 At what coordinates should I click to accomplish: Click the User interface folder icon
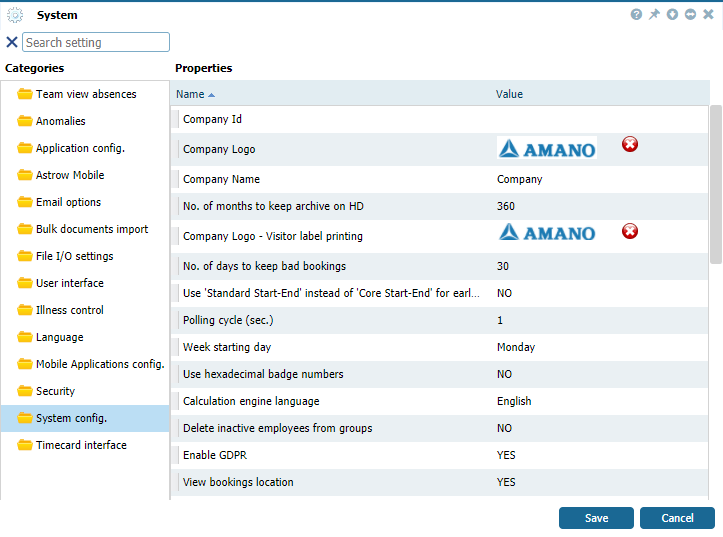click(x=24, y=283)
